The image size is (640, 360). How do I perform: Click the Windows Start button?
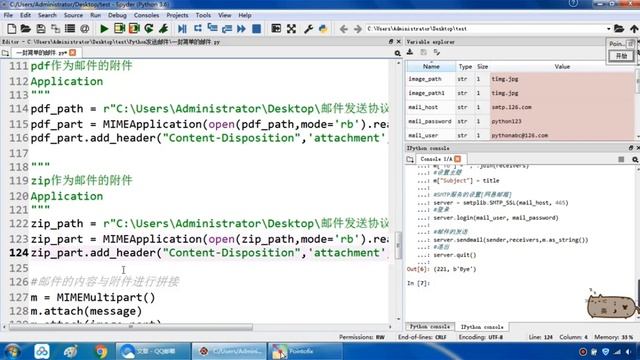click(x=13, y=351)
